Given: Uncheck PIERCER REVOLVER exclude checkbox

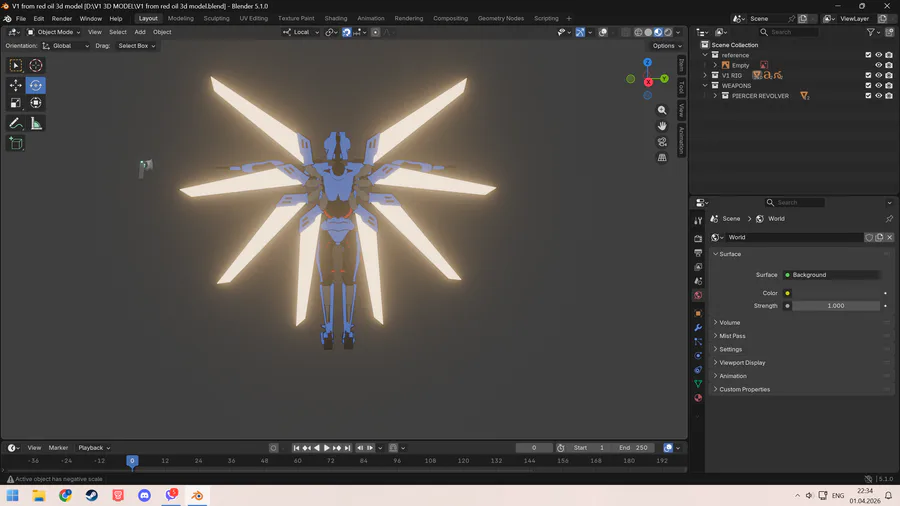Looking at the screenshot, I should [x=868, y=96].
